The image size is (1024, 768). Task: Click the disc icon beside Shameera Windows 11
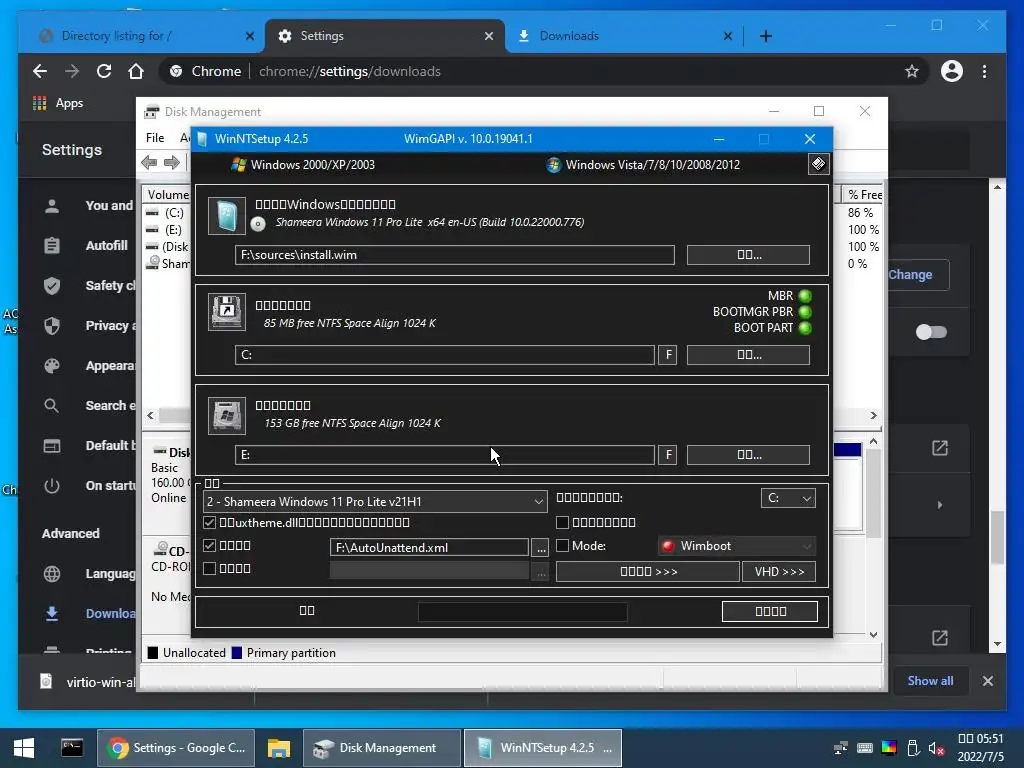pyautogui.click(x=258, y=224)
